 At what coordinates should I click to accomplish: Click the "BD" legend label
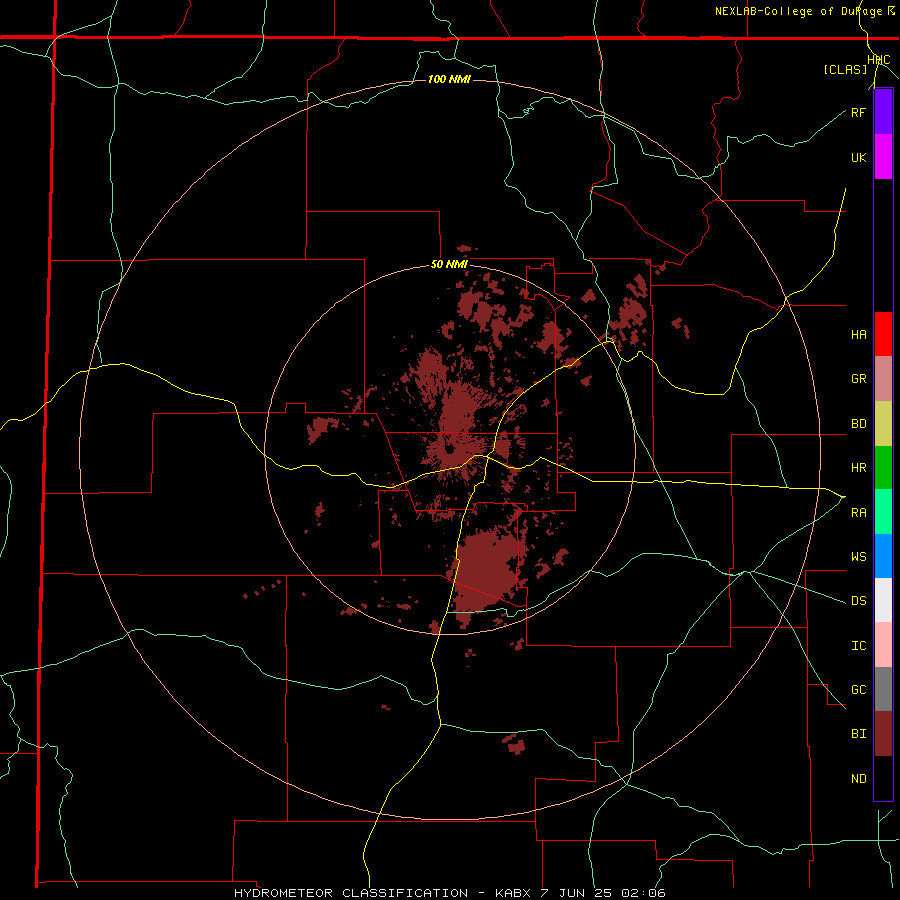(x=858, y=424)
